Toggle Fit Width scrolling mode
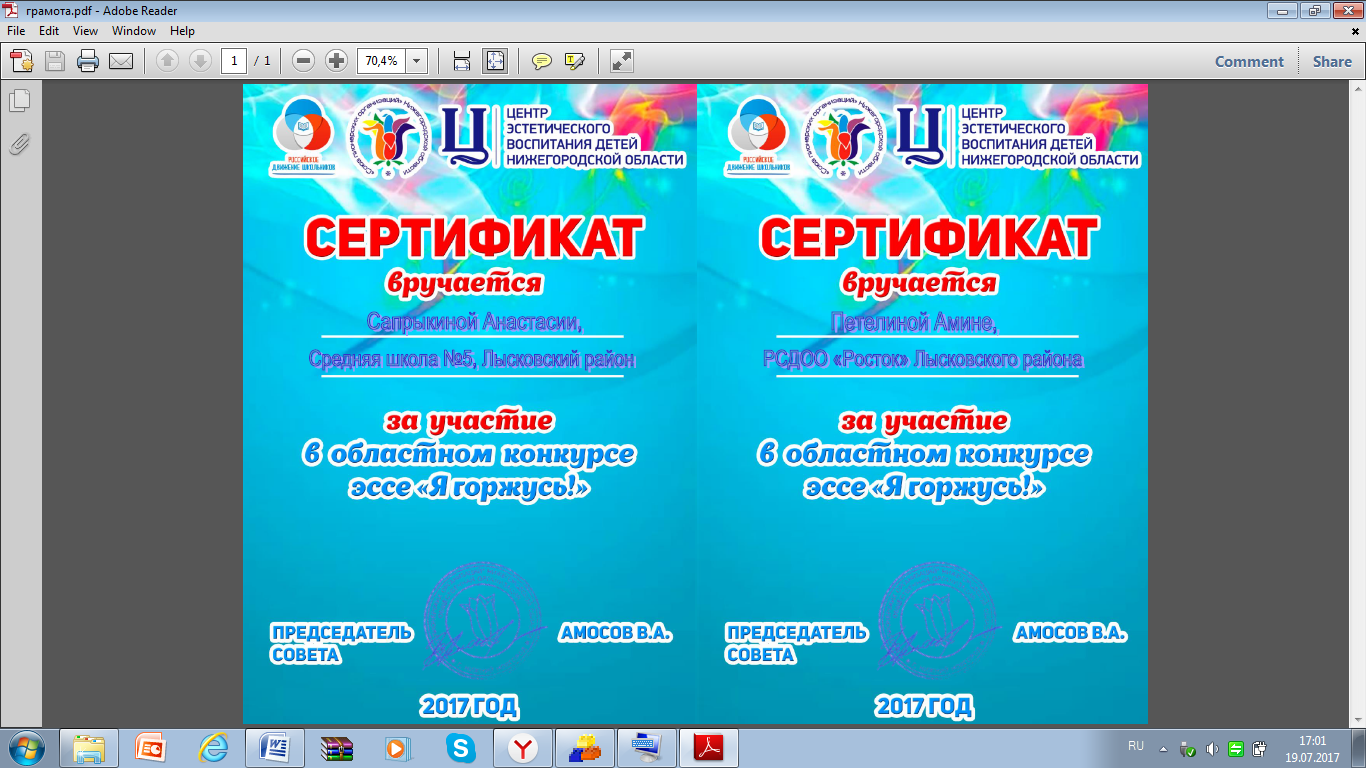This screenshot has height=768, width=1366. pyautogui.click(x=462, y=61)
